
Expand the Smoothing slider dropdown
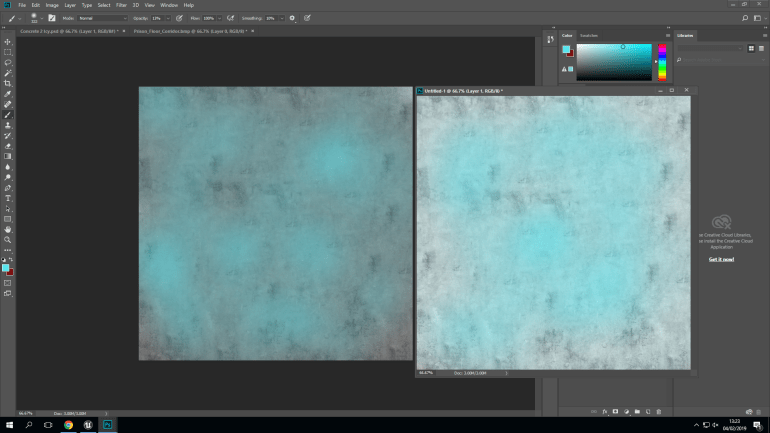[x=282, y=18]
